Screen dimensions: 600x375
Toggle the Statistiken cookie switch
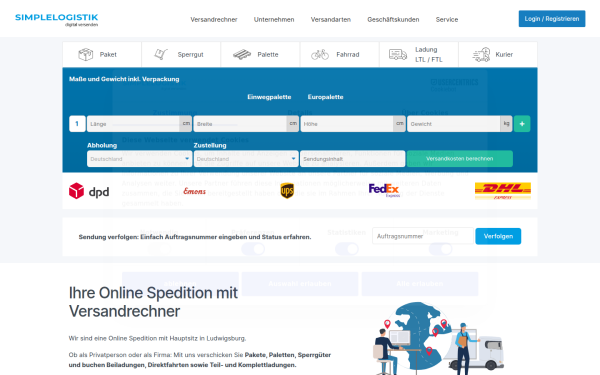click(x=347, y=249)
